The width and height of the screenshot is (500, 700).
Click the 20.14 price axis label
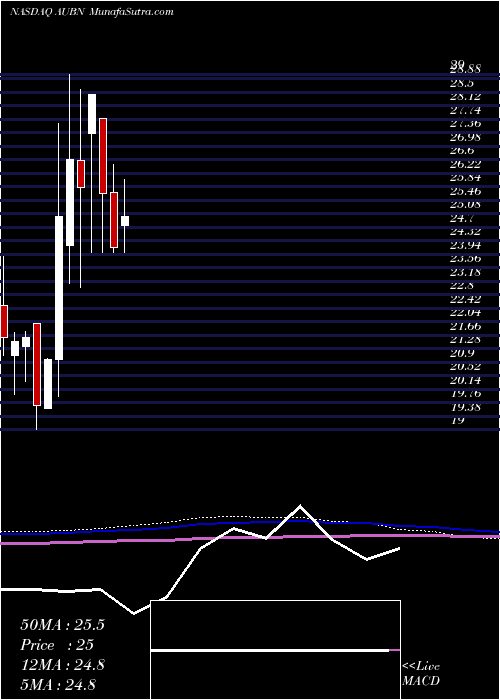click(465, 380)
